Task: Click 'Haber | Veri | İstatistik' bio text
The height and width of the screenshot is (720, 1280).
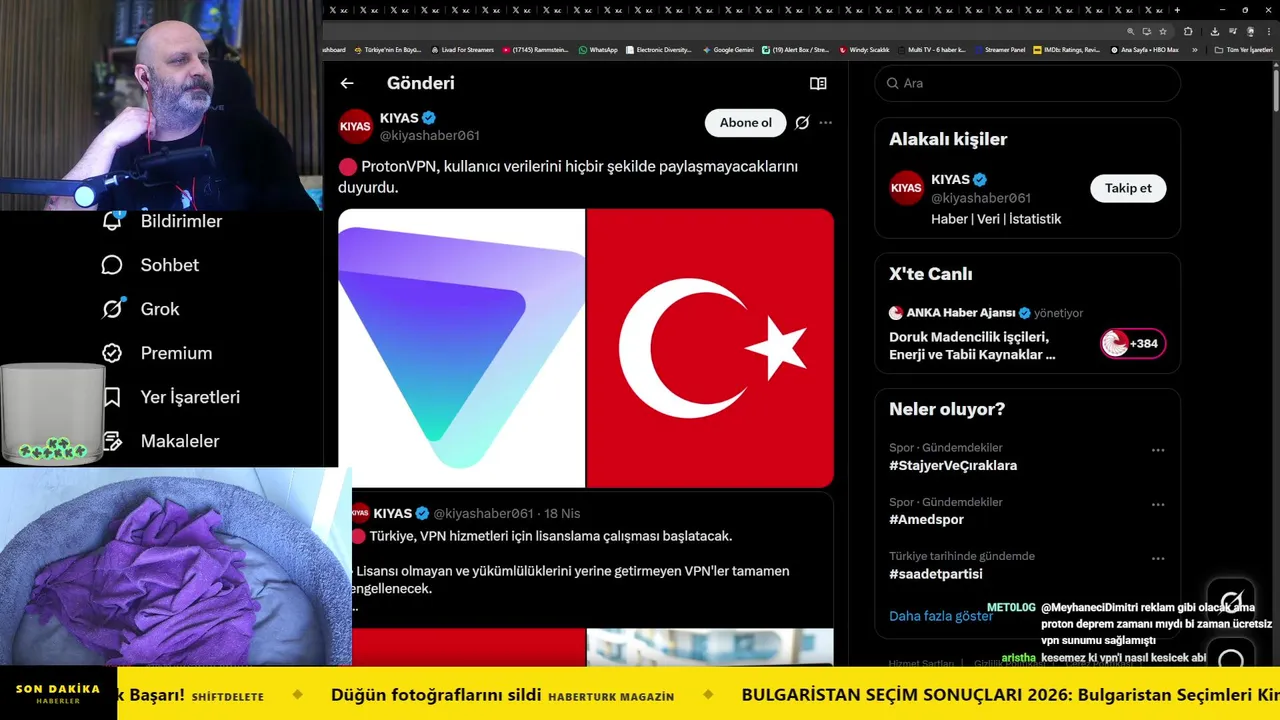Action: pos(996,219)
